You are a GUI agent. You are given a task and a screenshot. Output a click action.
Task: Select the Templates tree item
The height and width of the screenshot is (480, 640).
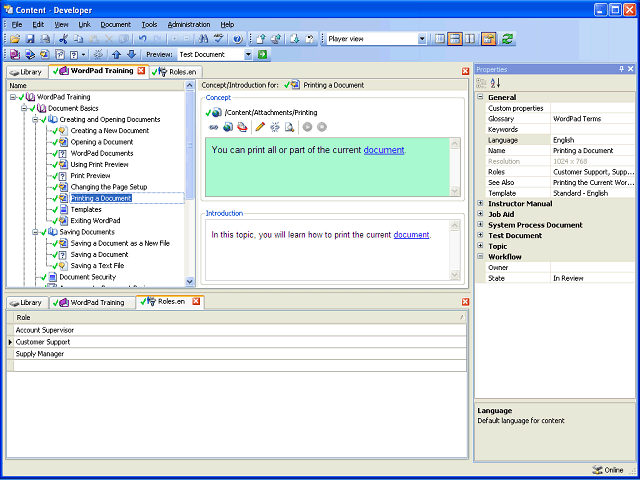86,209
